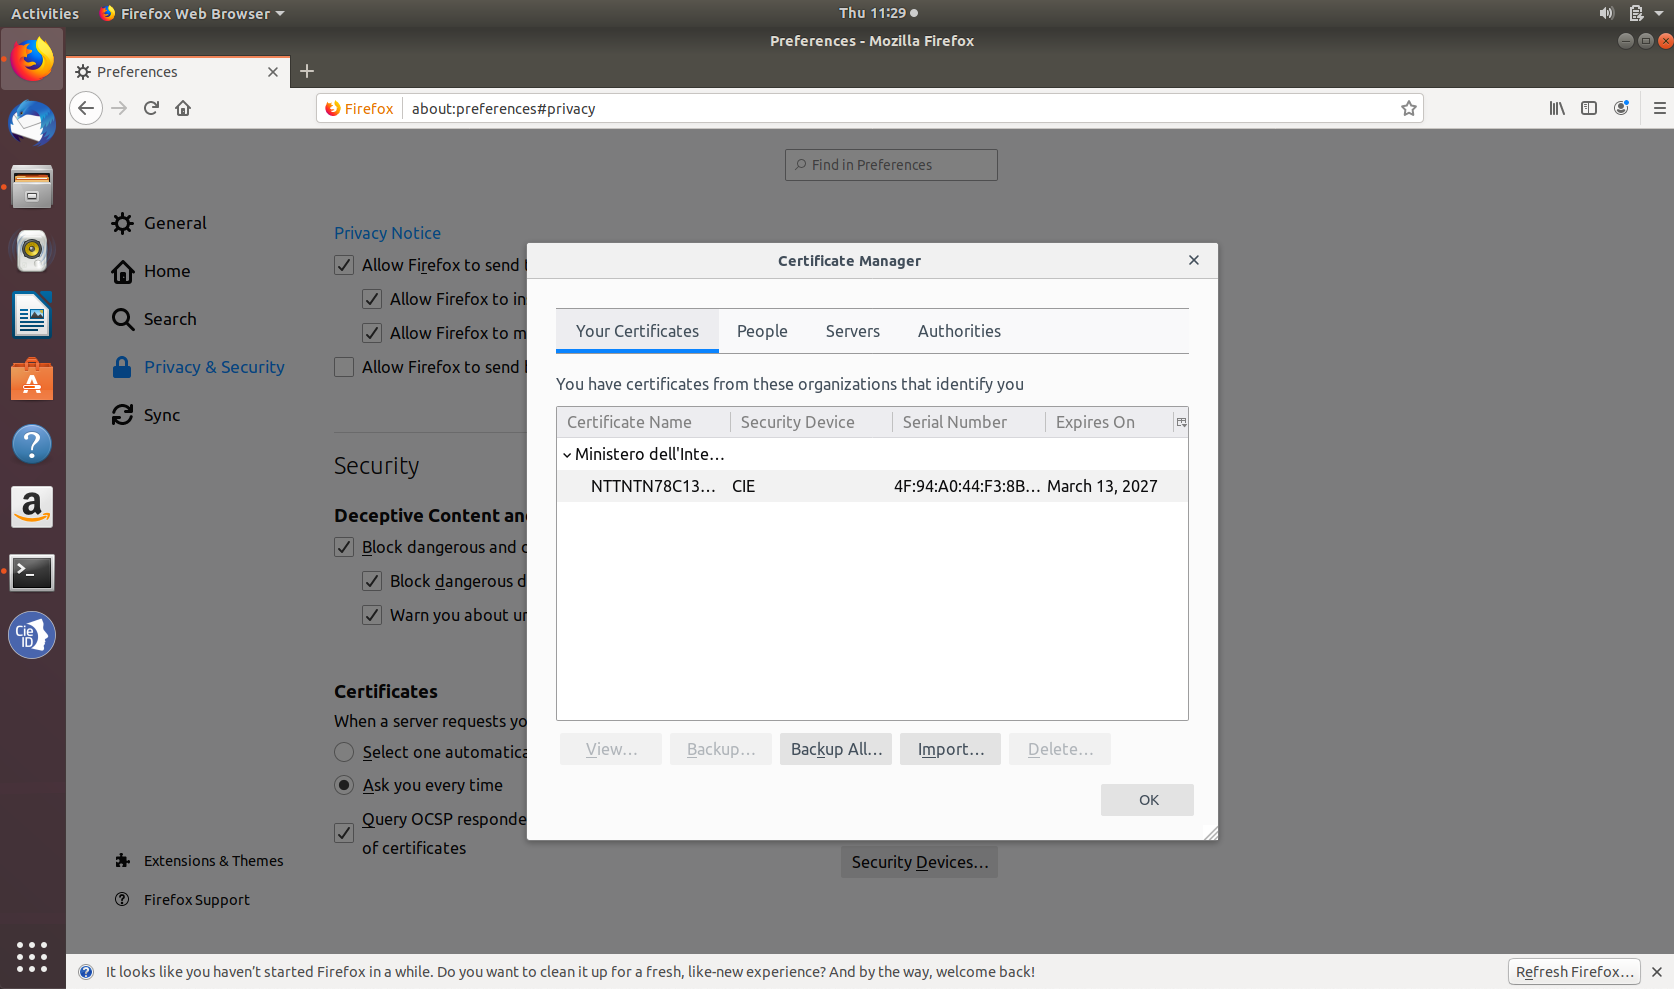Toggle Allow Firefox to send technical data
This screenshot has width=1674, height=989.
click(344, 265)
